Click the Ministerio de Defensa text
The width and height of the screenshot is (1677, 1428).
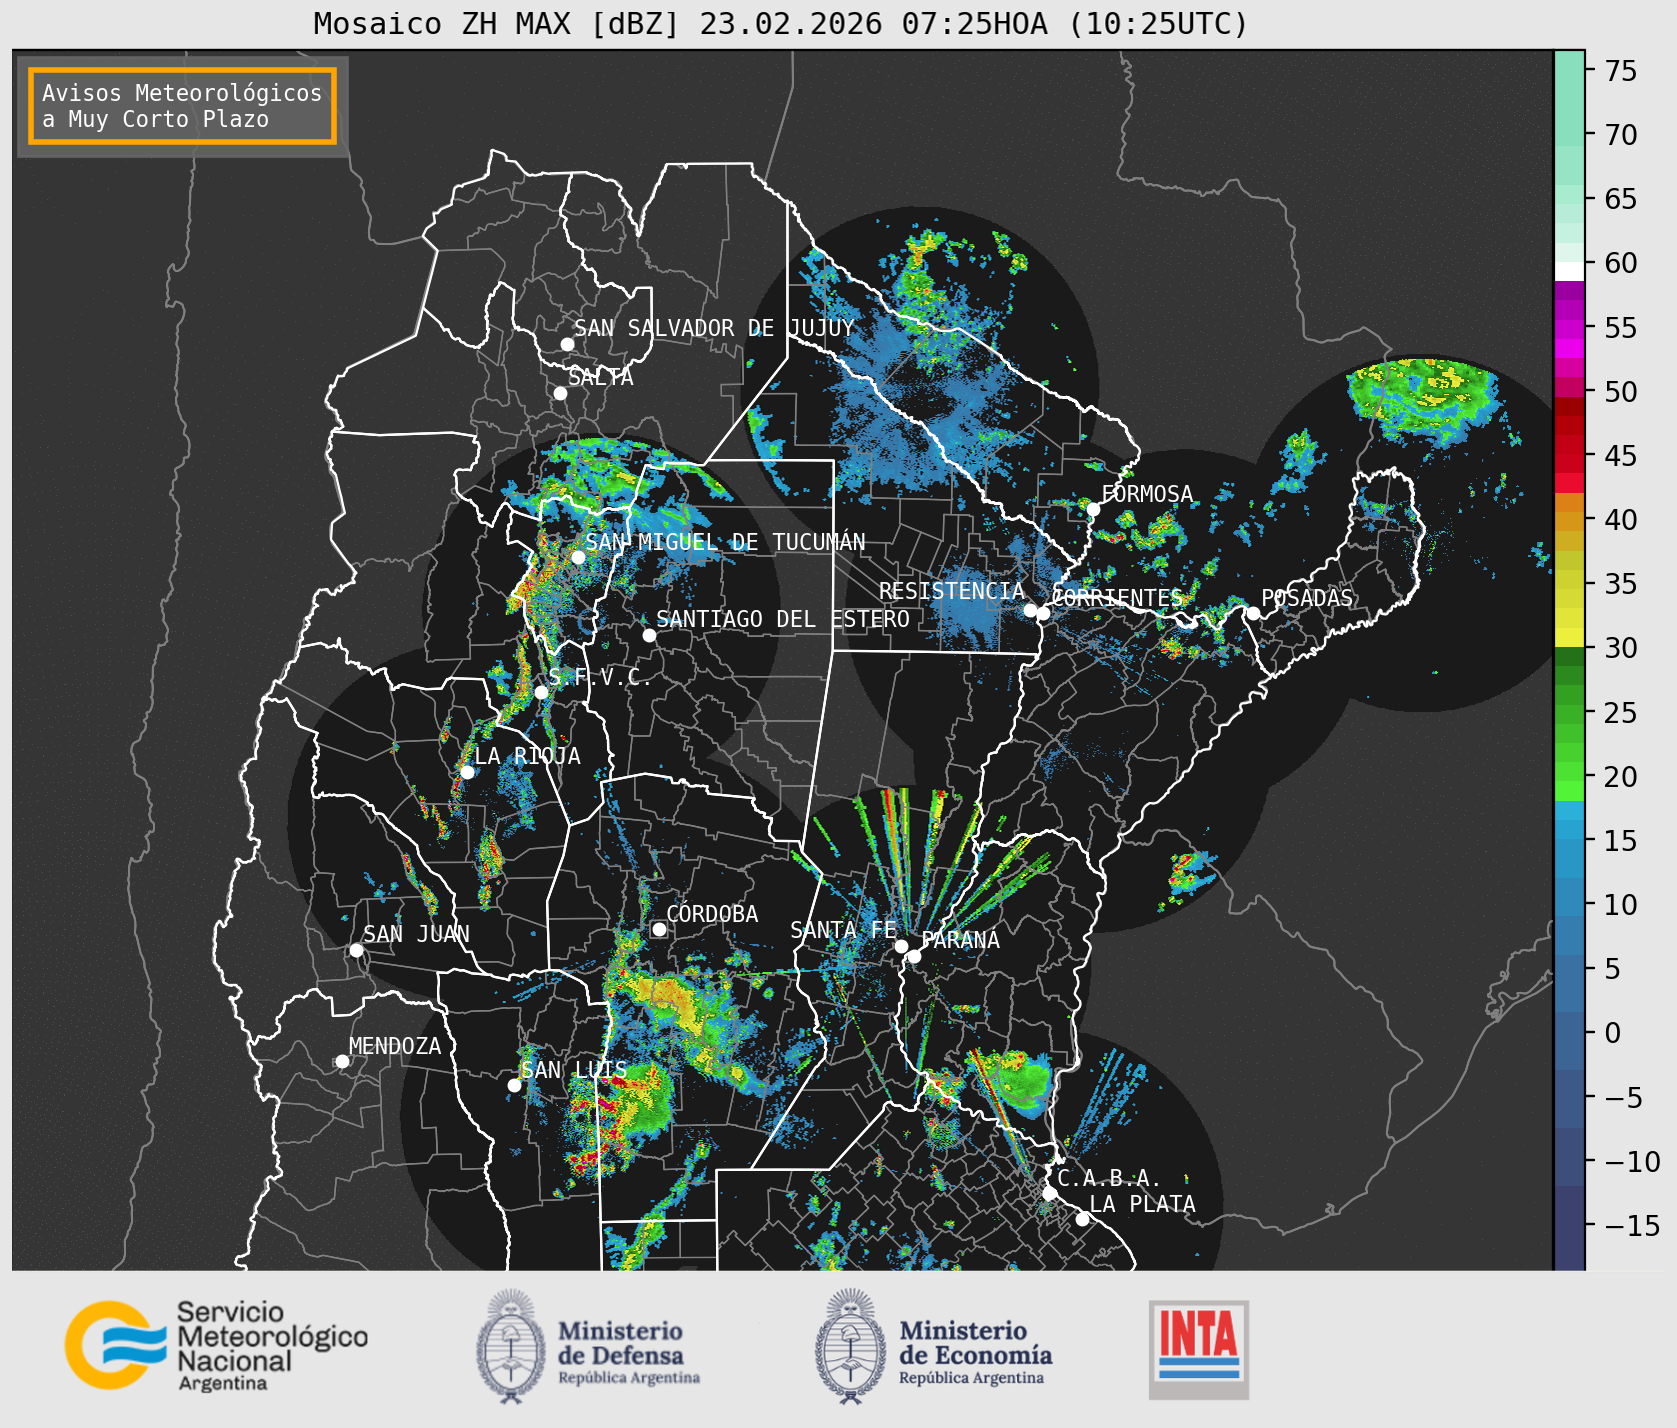coord(629,1355)
